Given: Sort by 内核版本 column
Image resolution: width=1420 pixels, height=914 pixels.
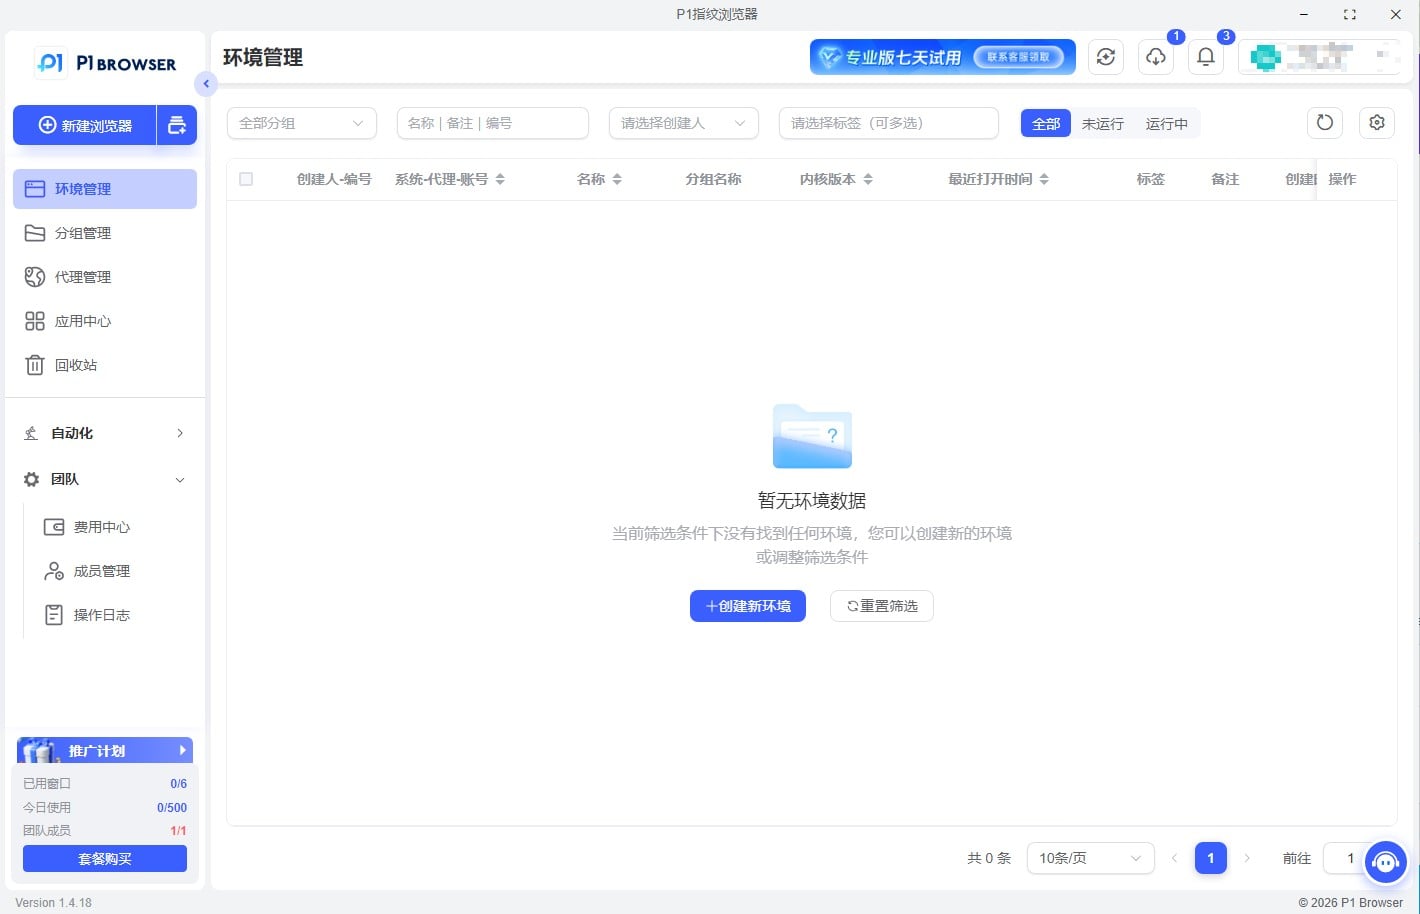Looking at the screenshot, I should click(868, 179).
